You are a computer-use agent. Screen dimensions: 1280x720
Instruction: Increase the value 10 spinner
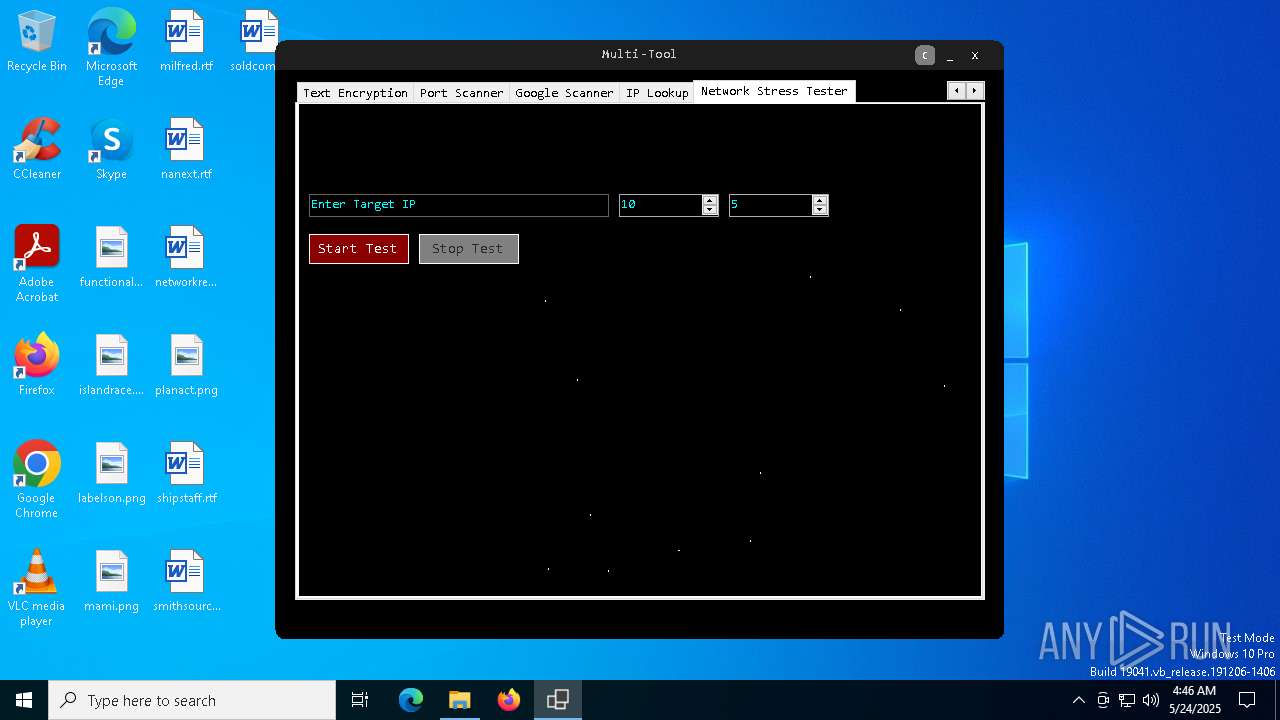710,200
